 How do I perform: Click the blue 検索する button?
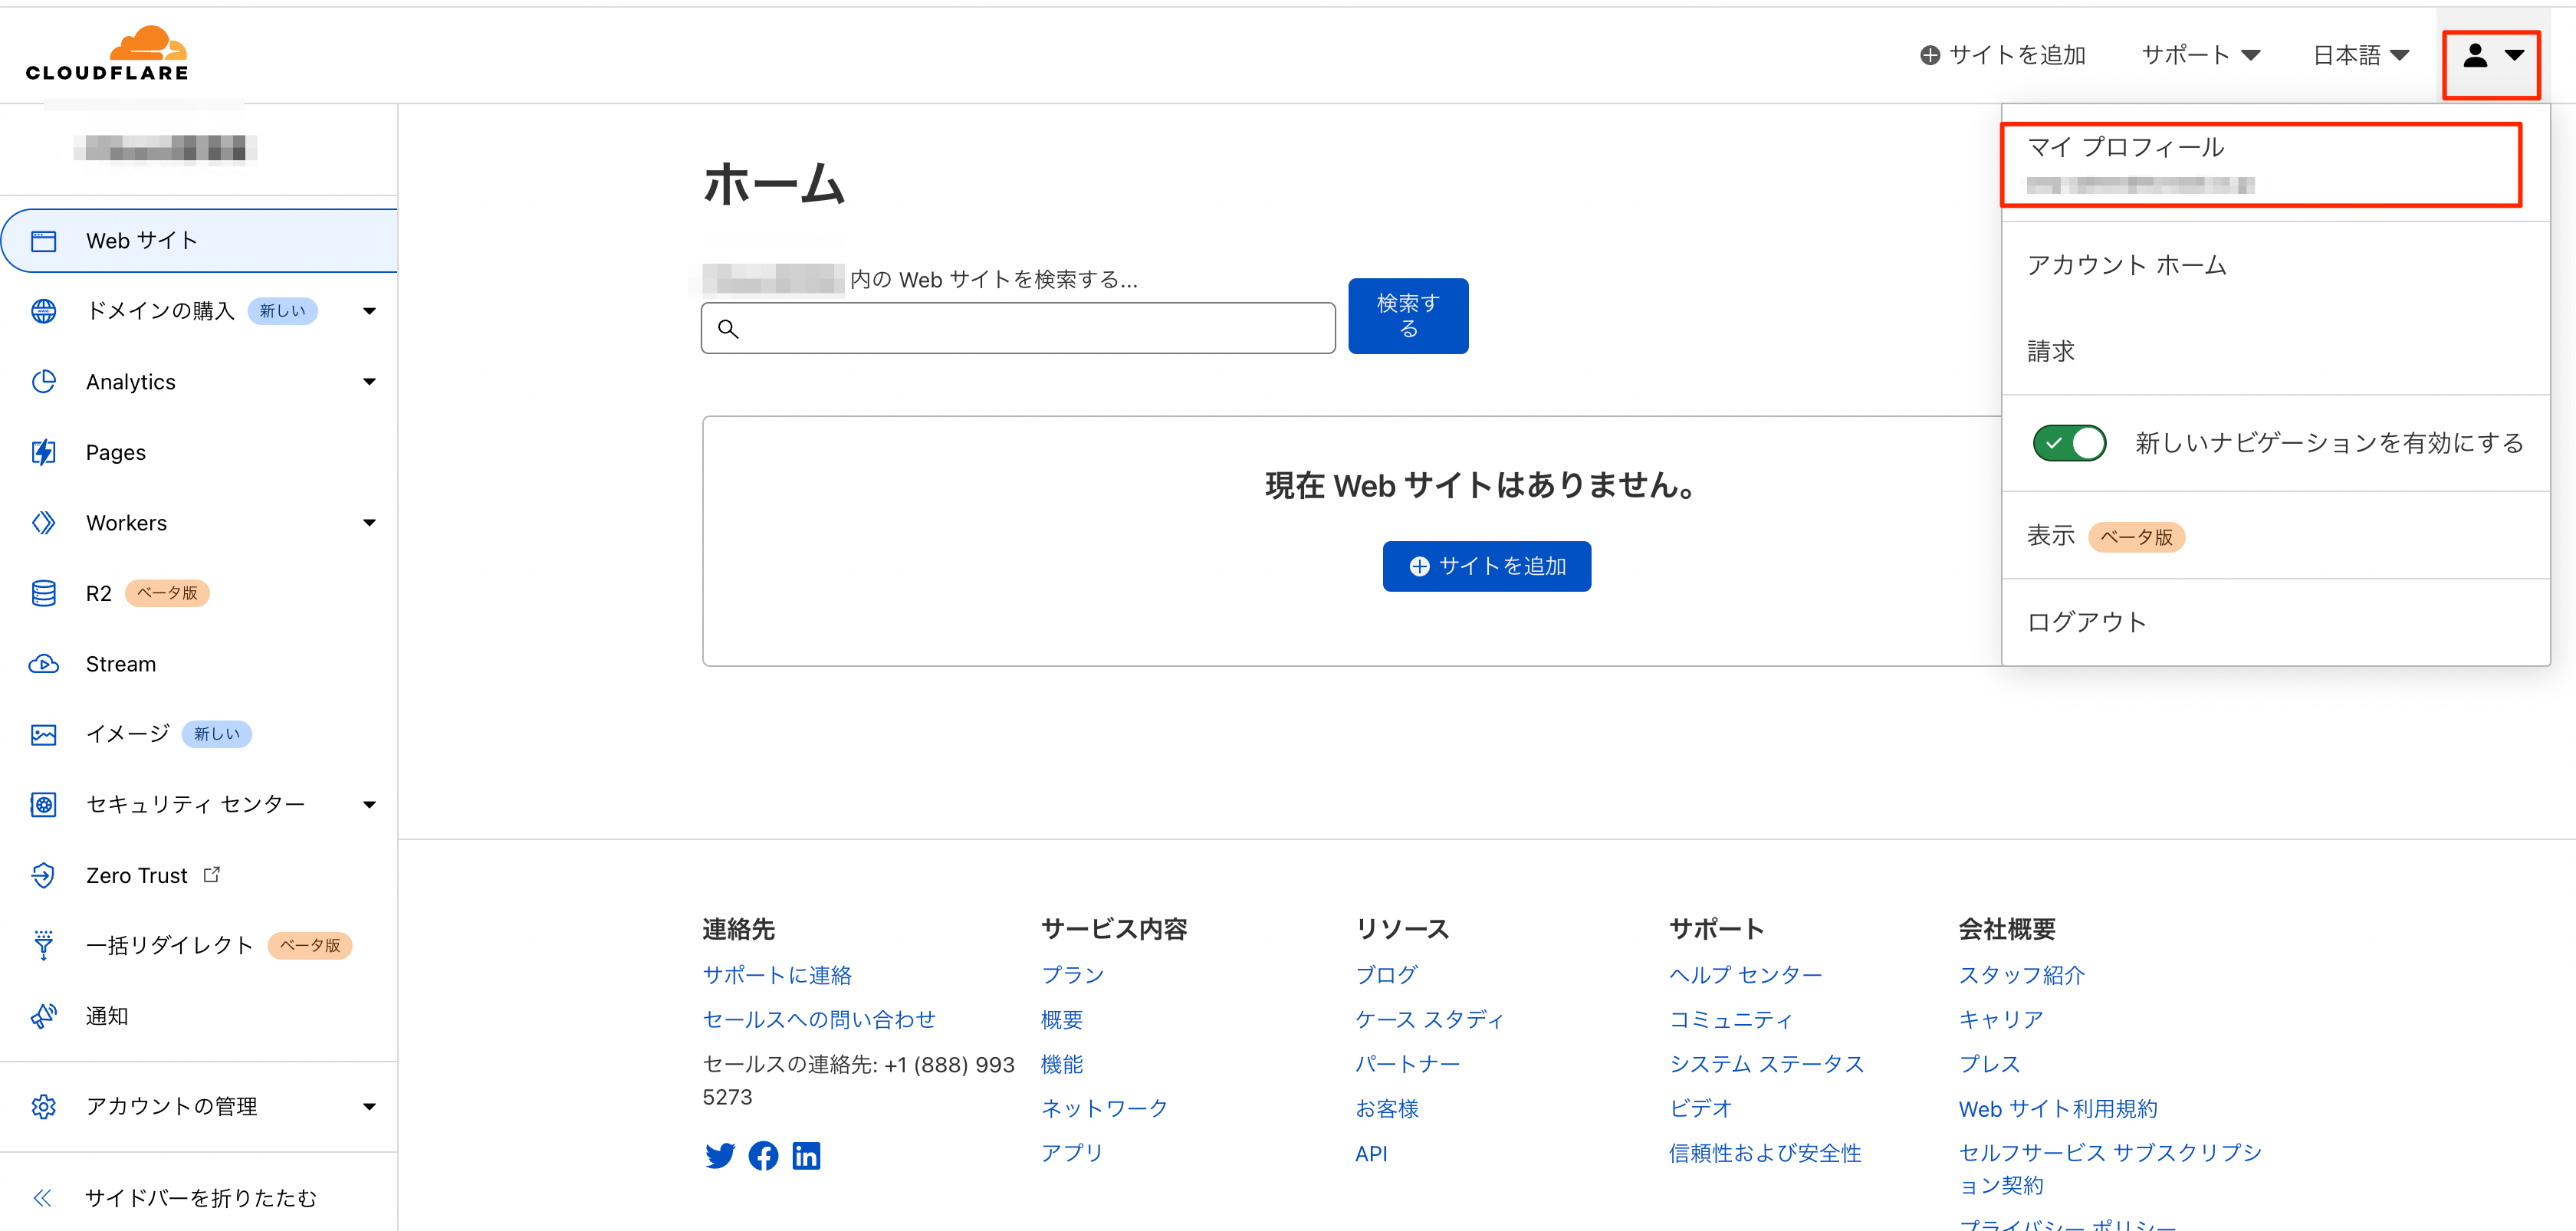pyautogui.click(x=1407, y=316)
